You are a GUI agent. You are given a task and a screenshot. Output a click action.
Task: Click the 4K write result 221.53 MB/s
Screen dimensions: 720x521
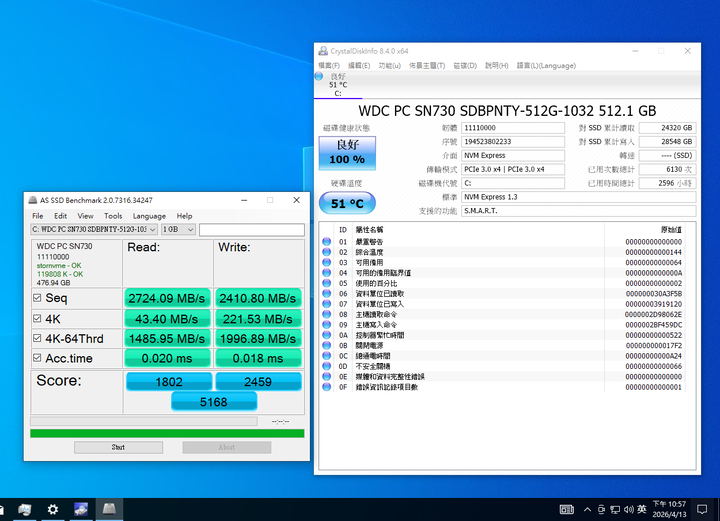point(258,318)
